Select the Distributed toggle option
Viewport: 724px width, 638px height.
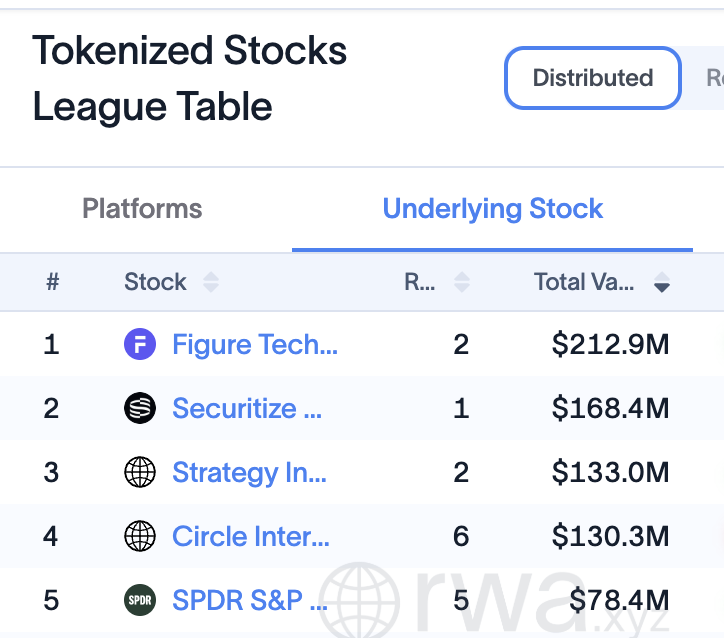coord(593,78)
